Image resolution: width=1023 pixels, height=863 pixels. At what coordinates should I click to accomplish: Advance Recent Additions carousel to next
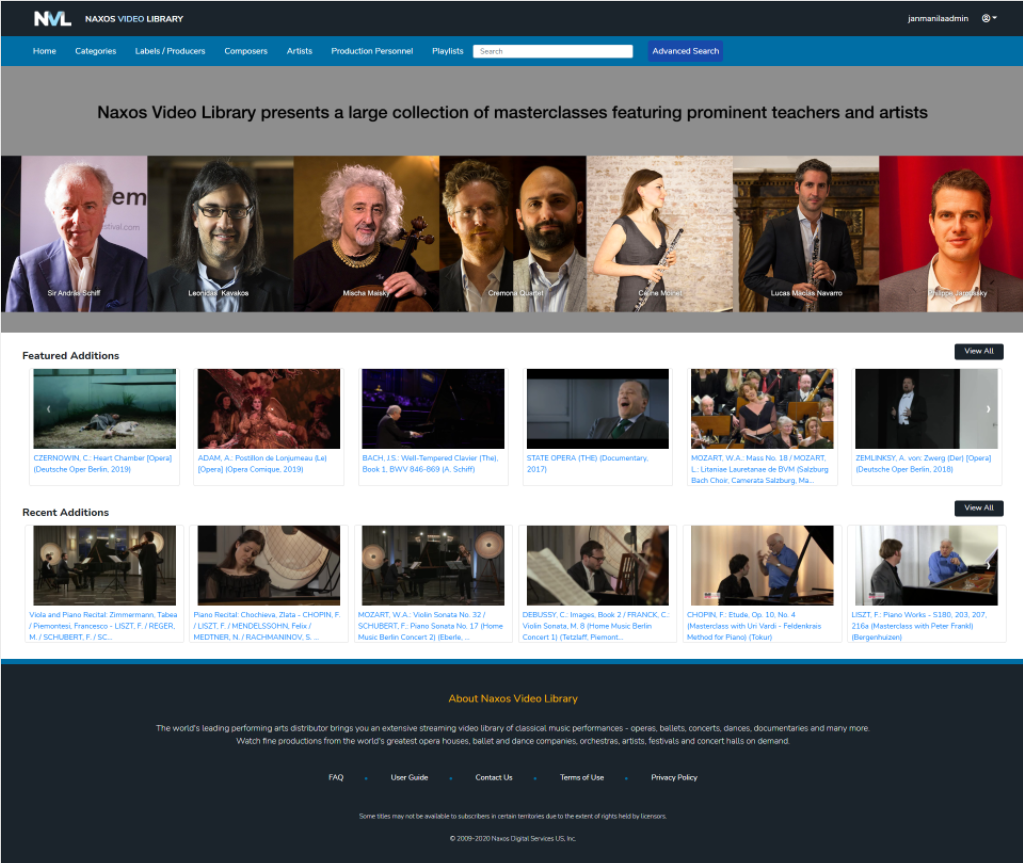point(988,565)
